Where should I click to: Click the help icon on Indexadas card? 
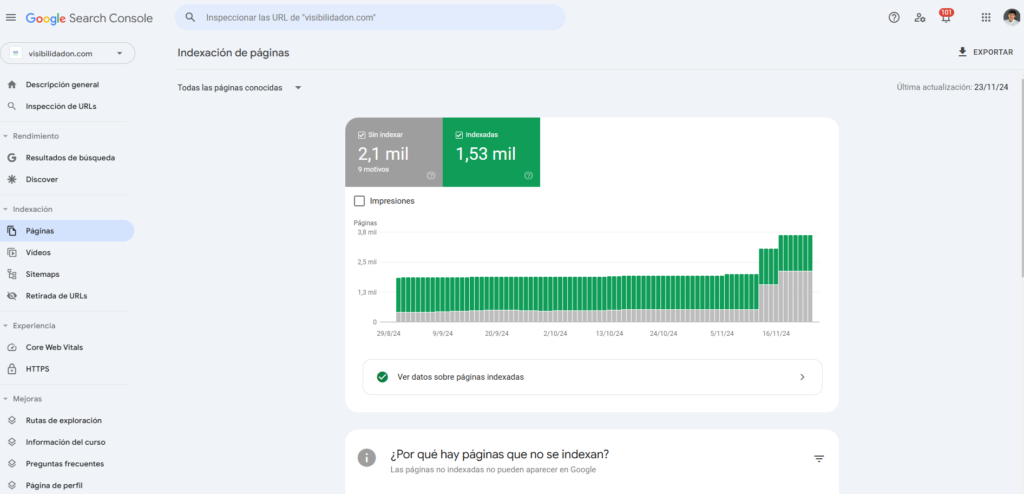tap(528, 176)
